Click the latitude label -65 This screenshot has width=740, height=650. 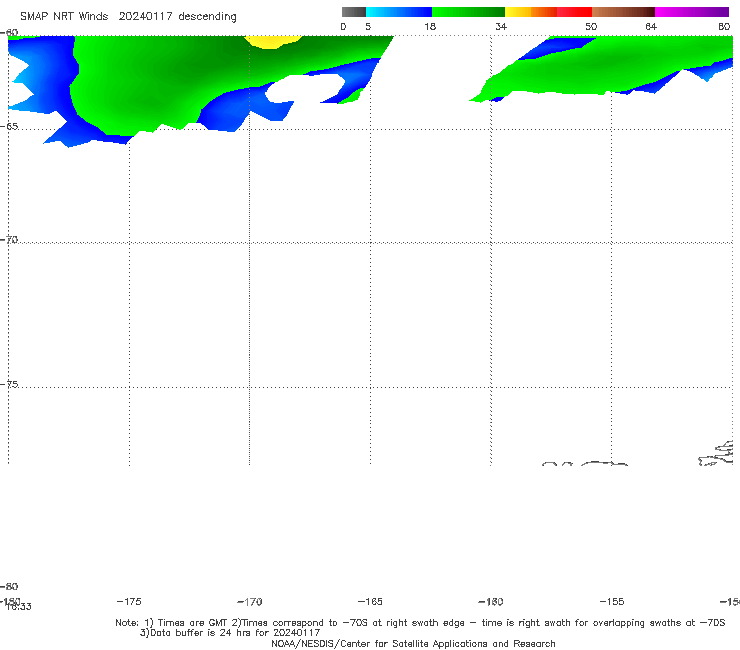click(x=9, y=127)
